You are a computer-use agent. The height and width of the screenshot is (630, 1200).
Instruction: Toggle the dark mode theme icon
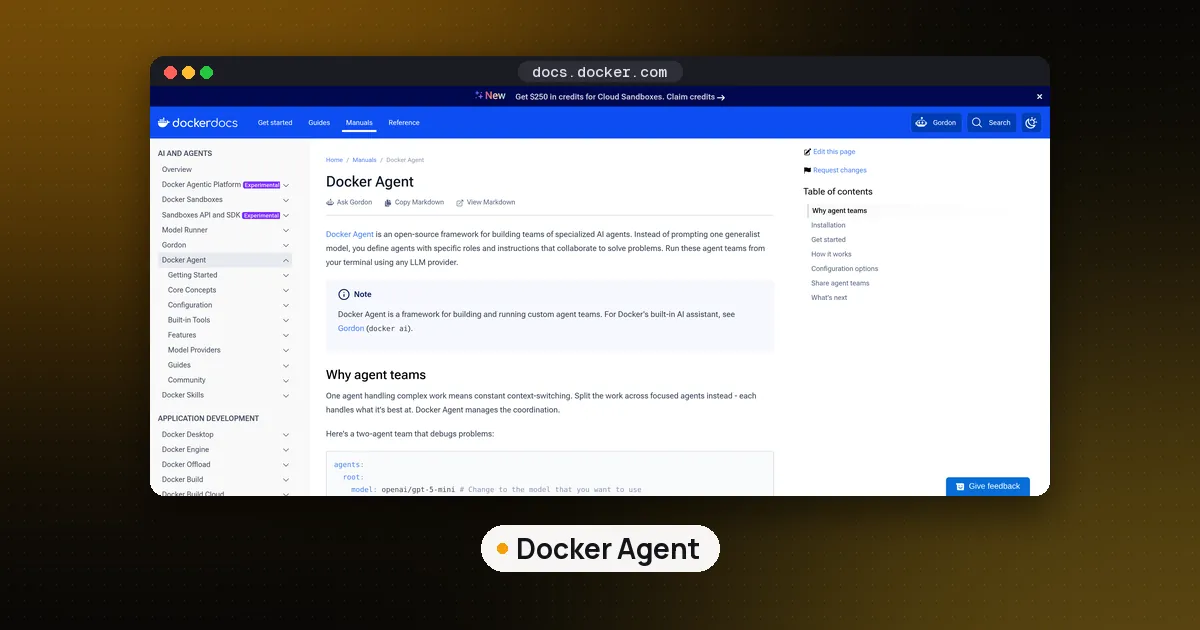pos(1031,123)
